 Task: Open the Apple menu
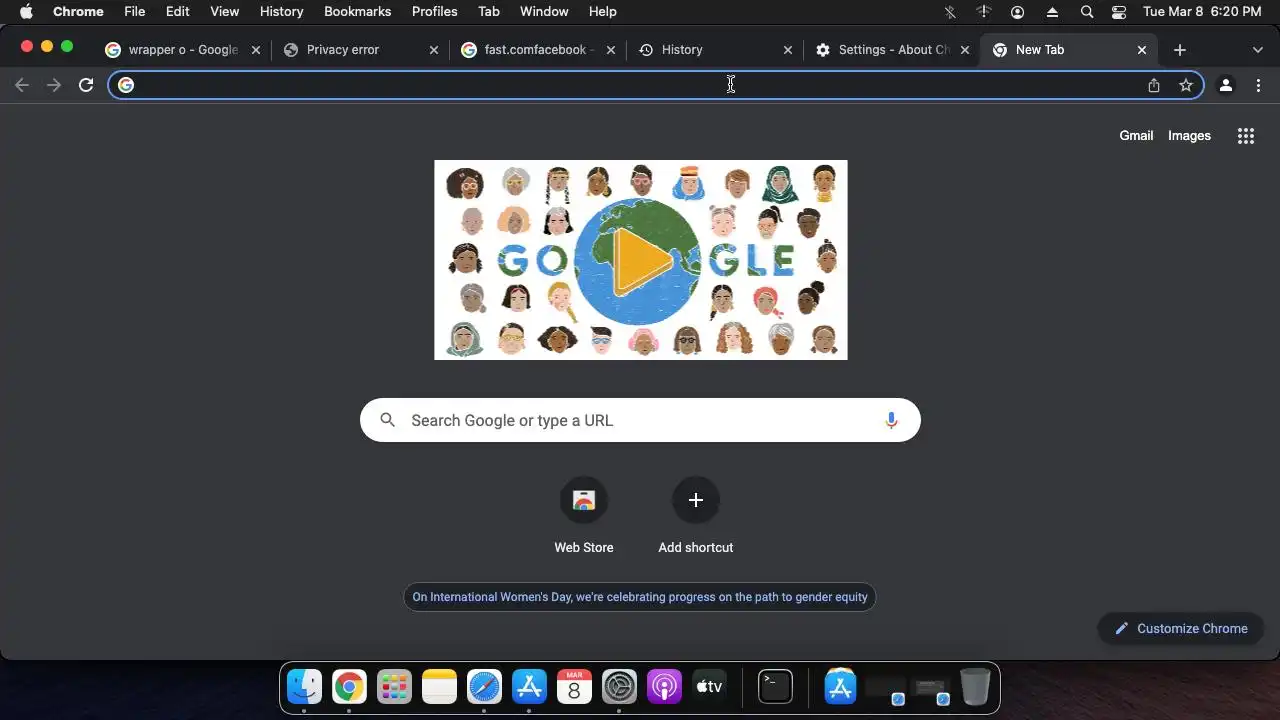pyautogui.click(x=26, y=12)
